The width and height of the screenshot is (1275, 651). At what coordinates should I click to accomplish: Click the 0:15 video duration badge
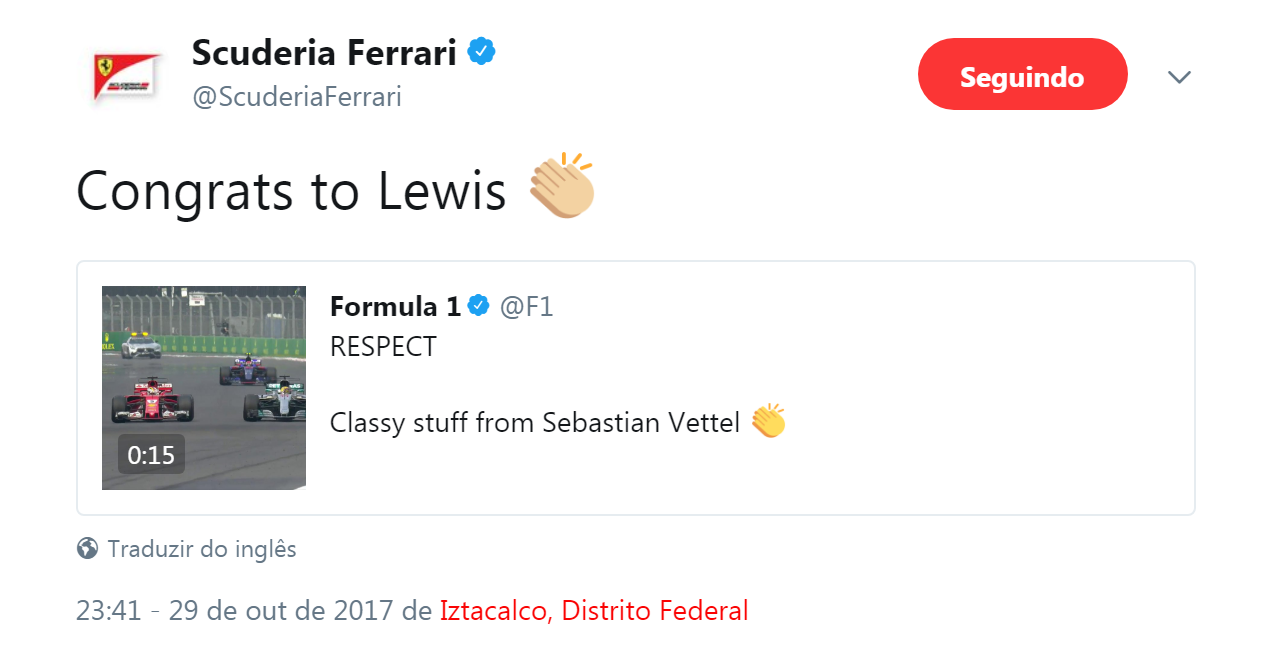[x=151, y=455]
